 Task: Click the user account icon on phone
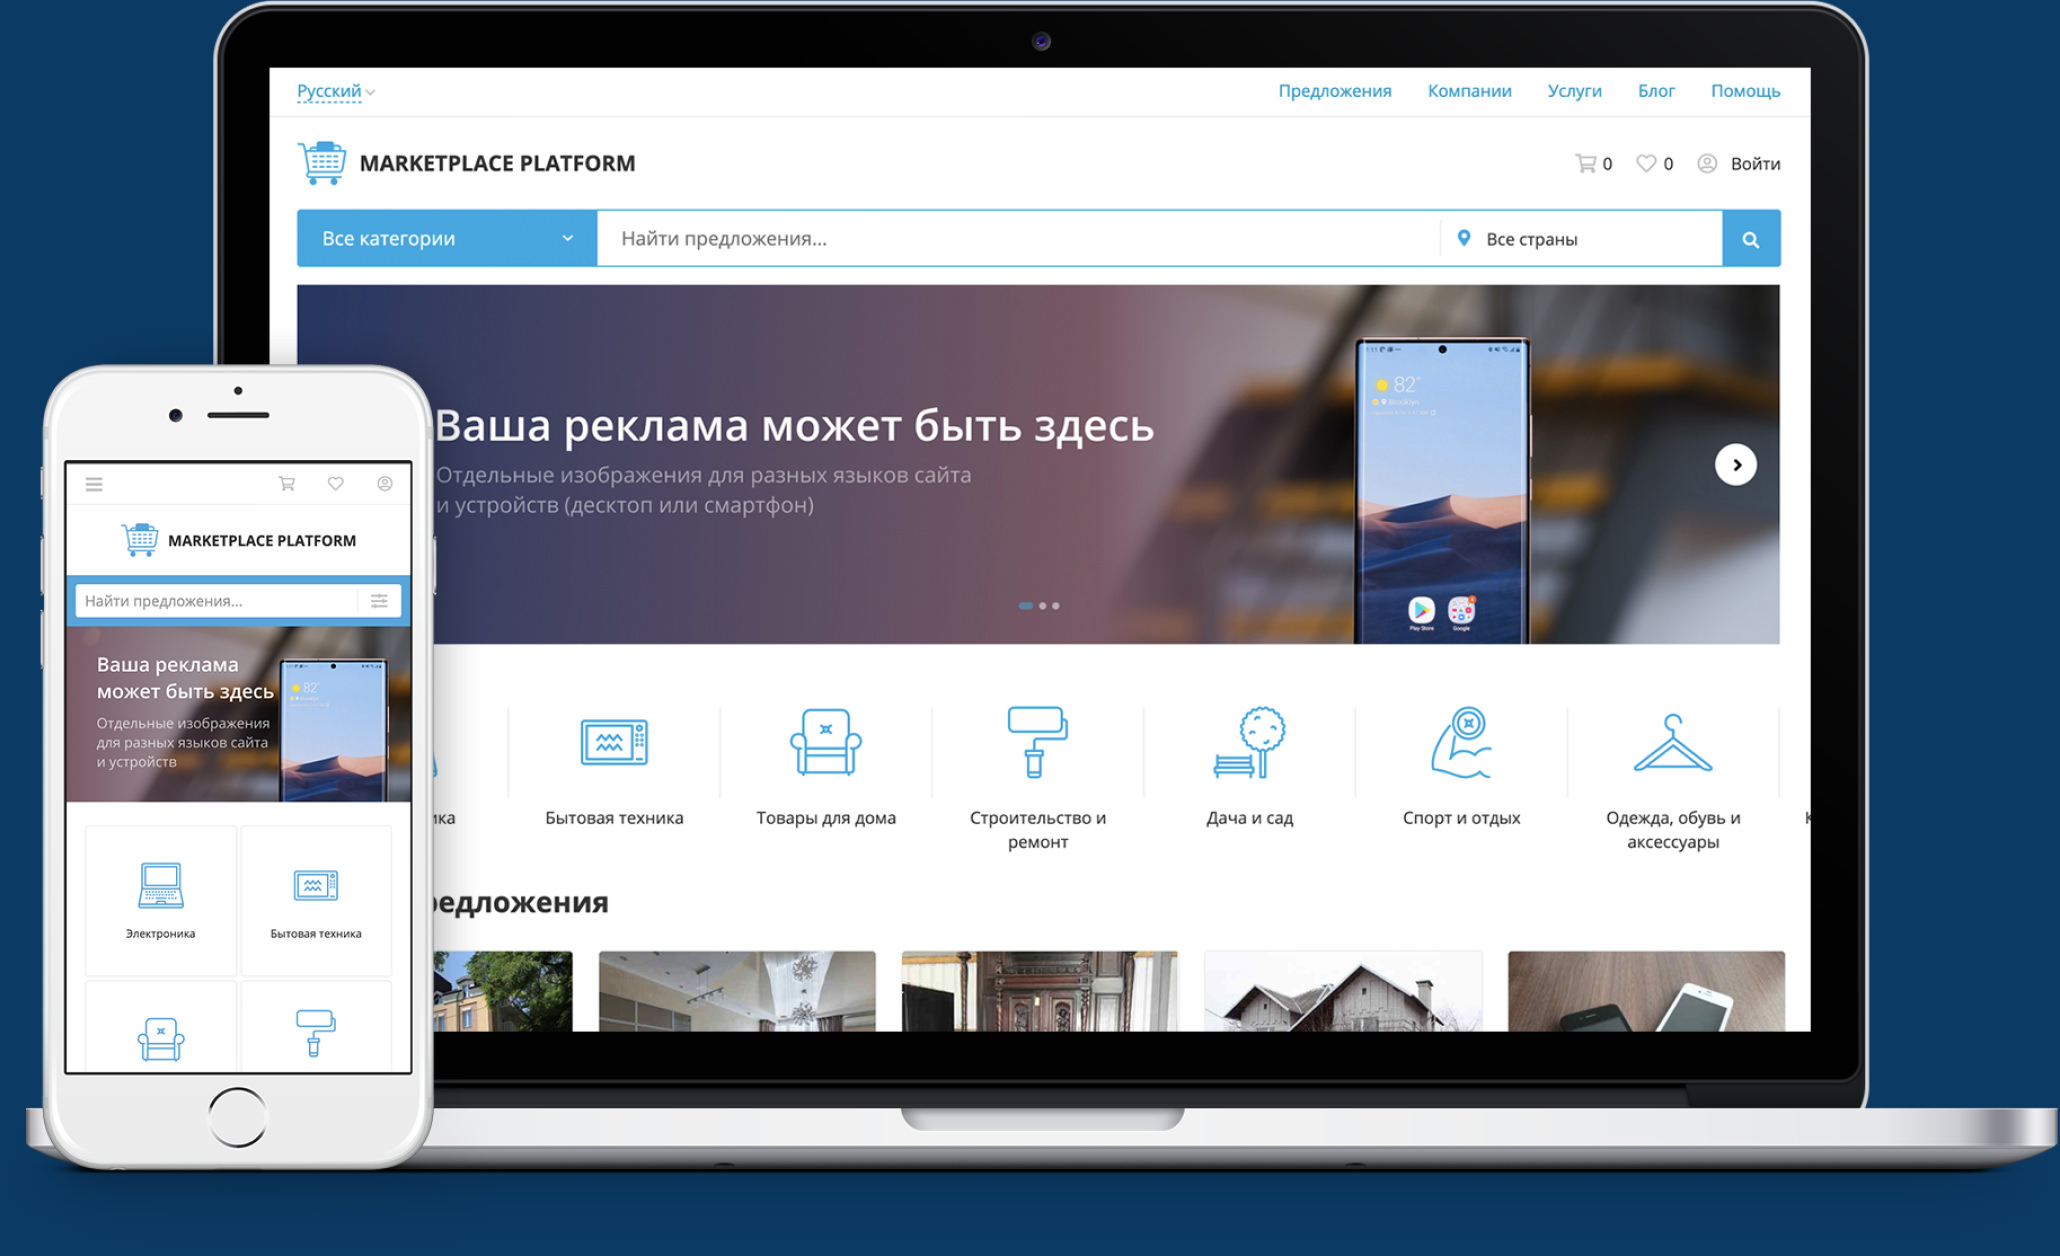pyautogui.click(x=384, y=484)
